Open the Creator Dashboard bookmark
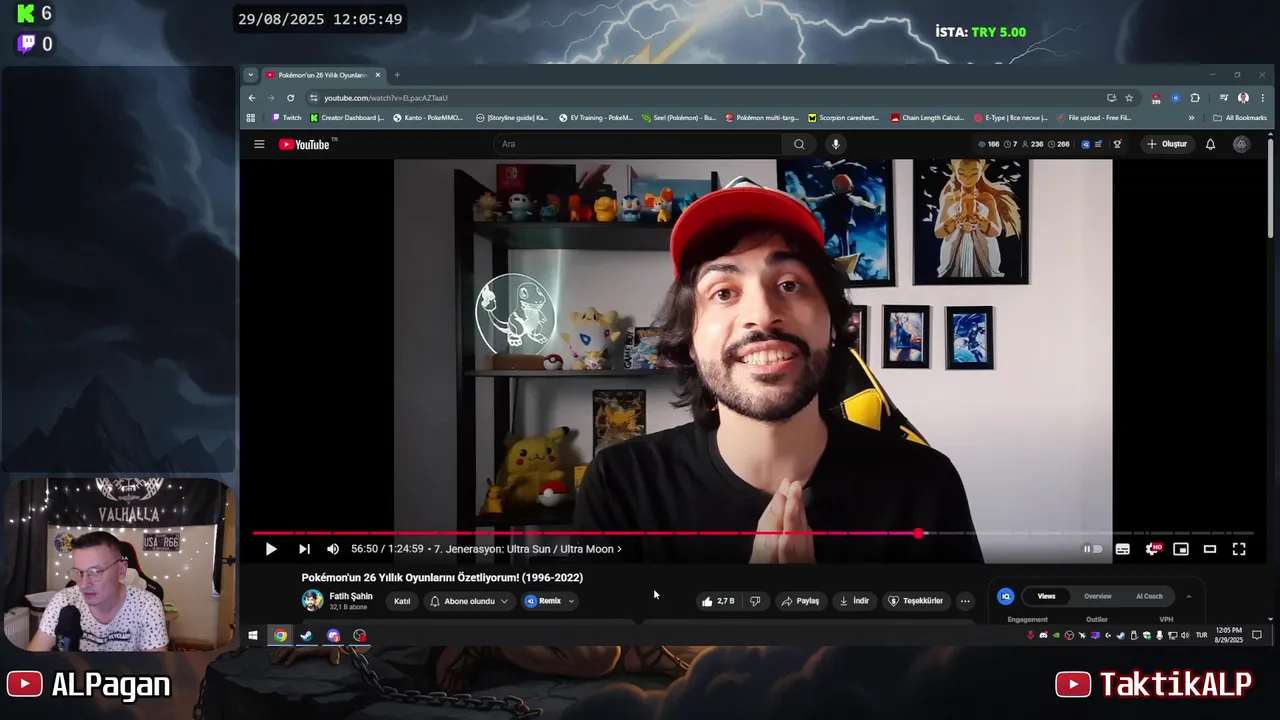Screen dimensions: 1280x720 [347, 118]
